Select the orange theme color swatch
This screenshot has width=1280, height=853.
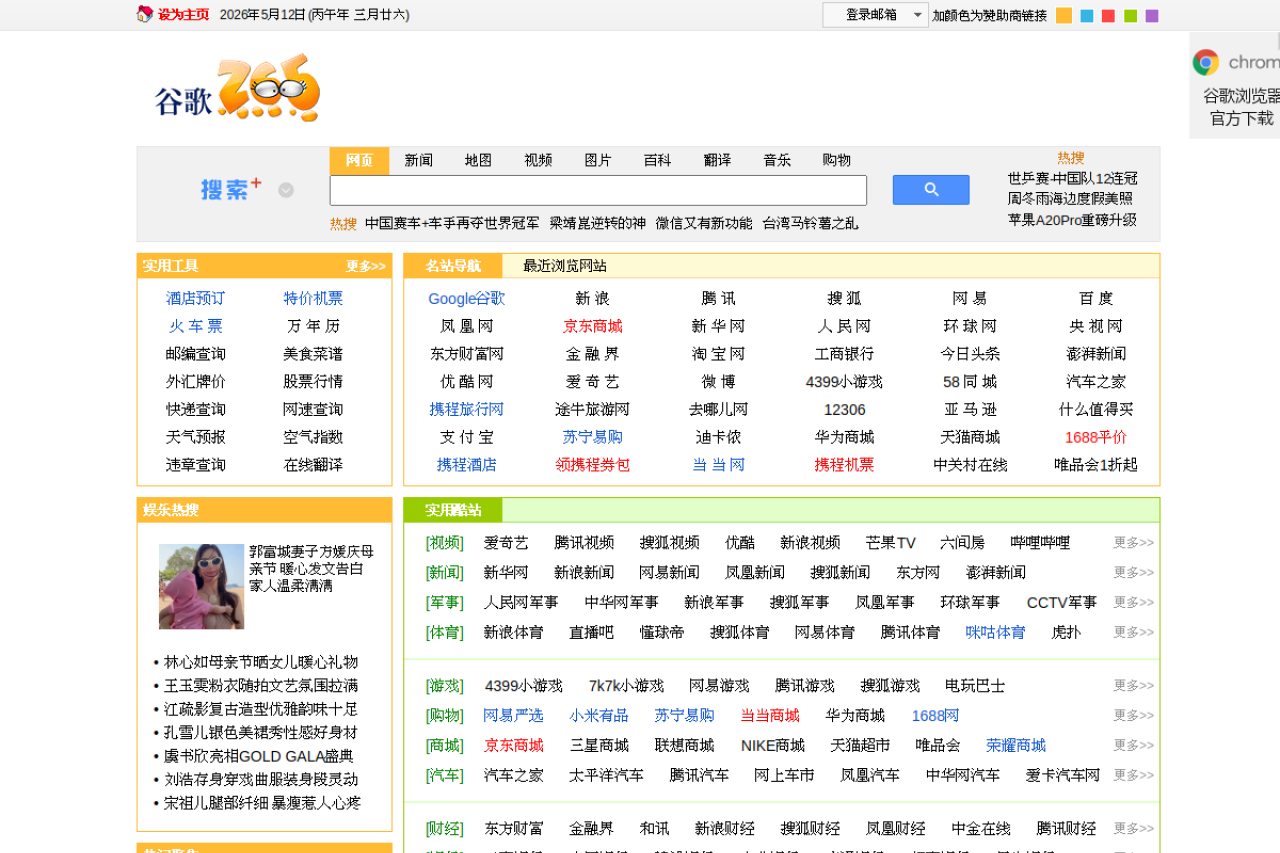coord(1064,15)
